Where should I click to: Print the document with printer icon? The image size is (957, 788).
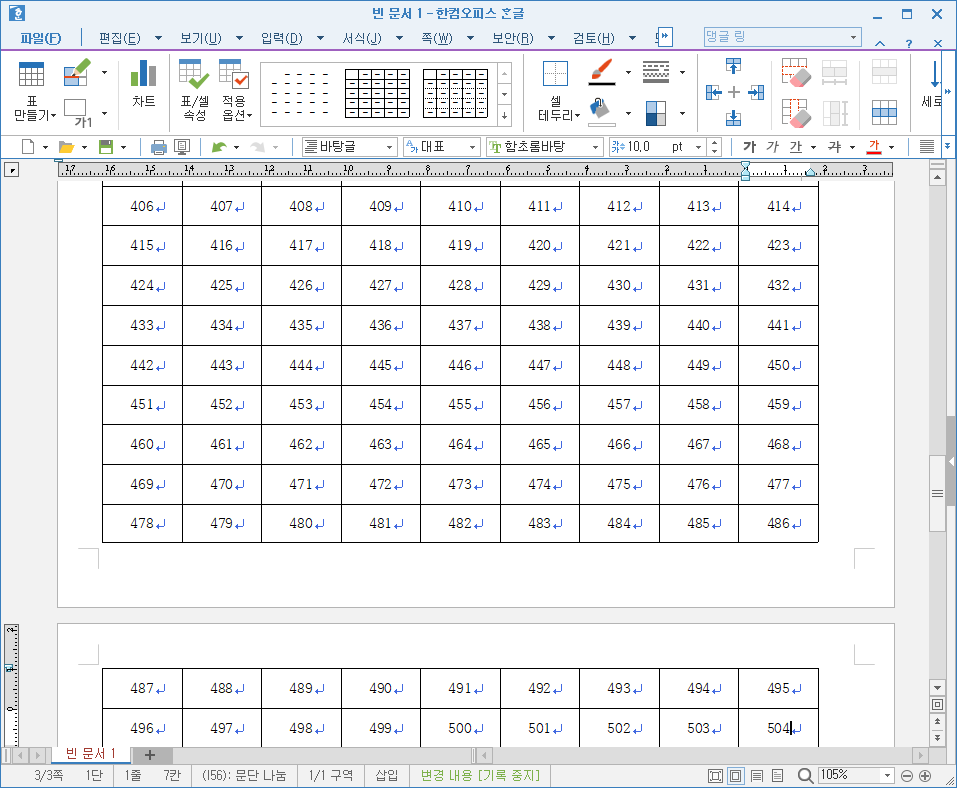coord(159,146)
